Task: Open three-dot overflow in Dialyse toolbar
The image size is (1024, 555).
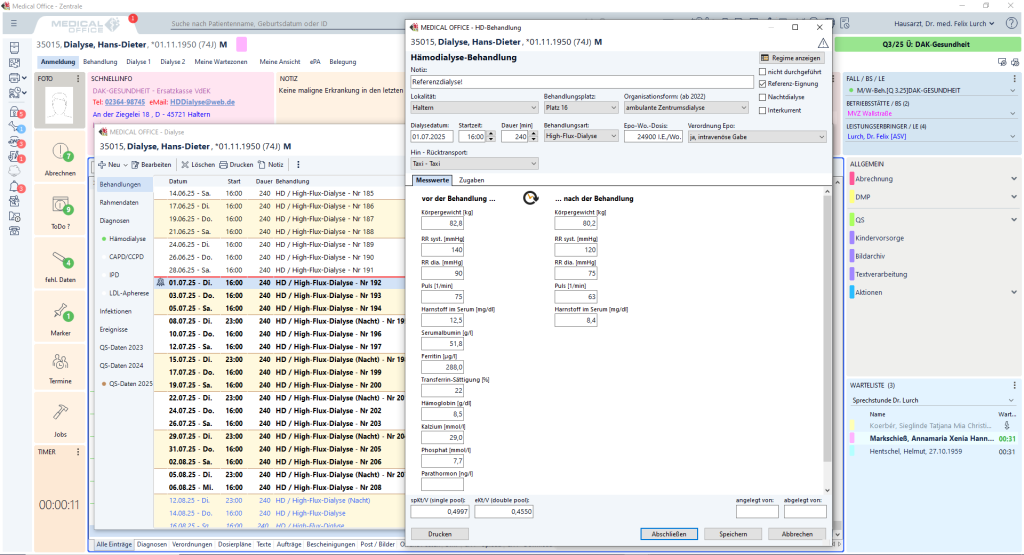Action: click(298, 165)
